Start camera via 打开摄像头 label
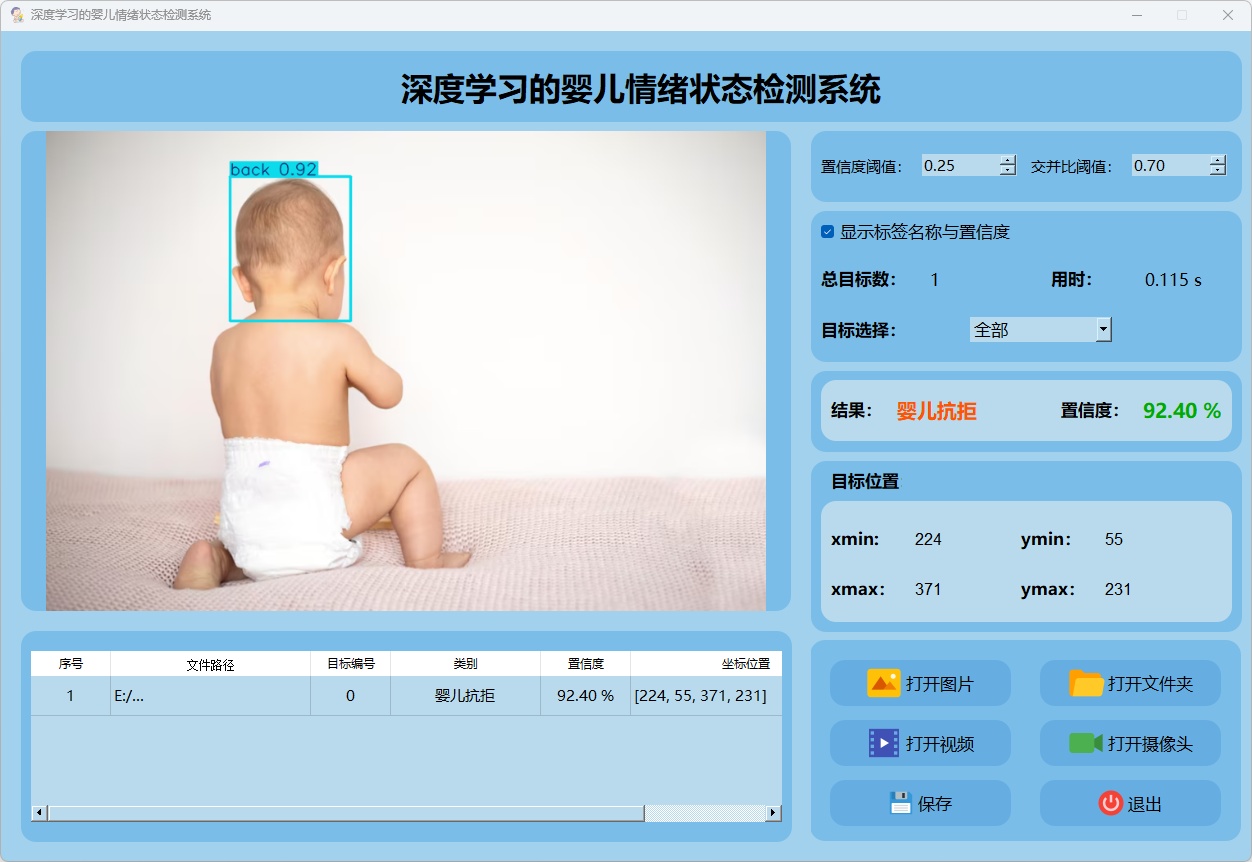This screenshot has width=1252, height=862. pos(1150,744)
